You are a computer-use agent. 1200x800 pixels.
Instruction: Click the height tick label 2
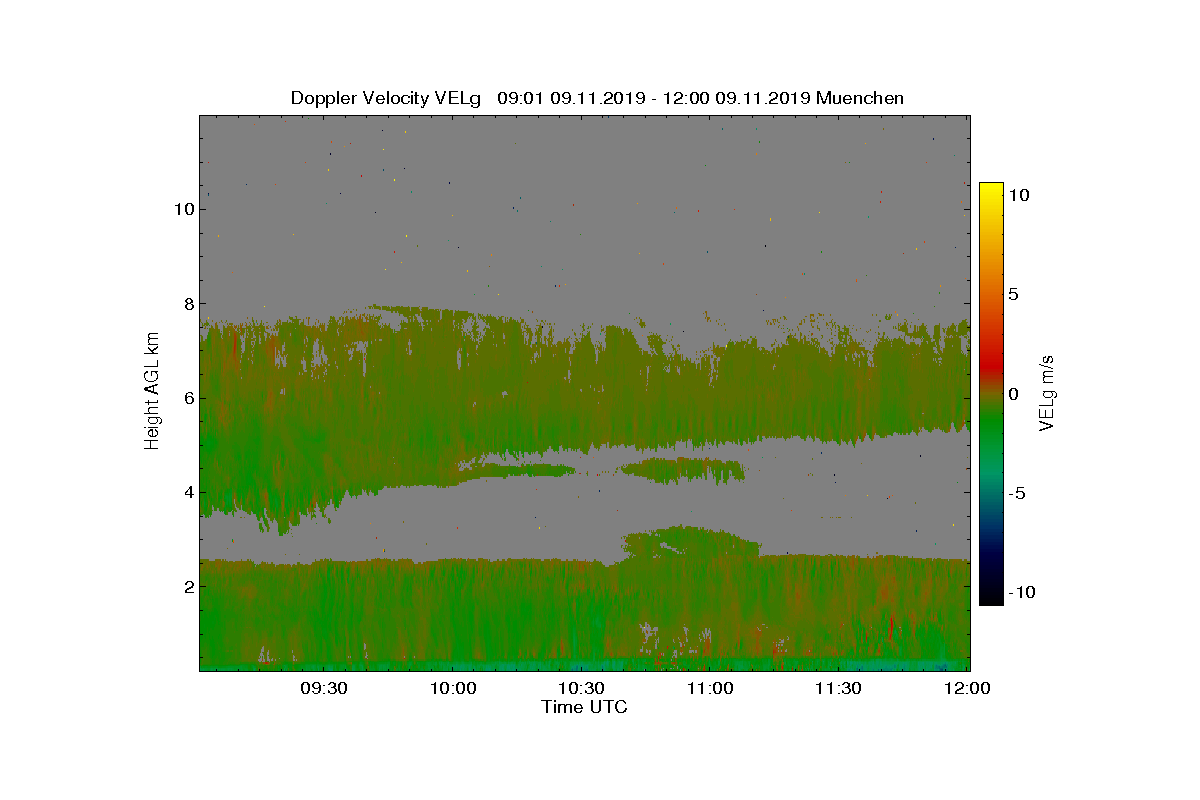[x=187, y=586]
